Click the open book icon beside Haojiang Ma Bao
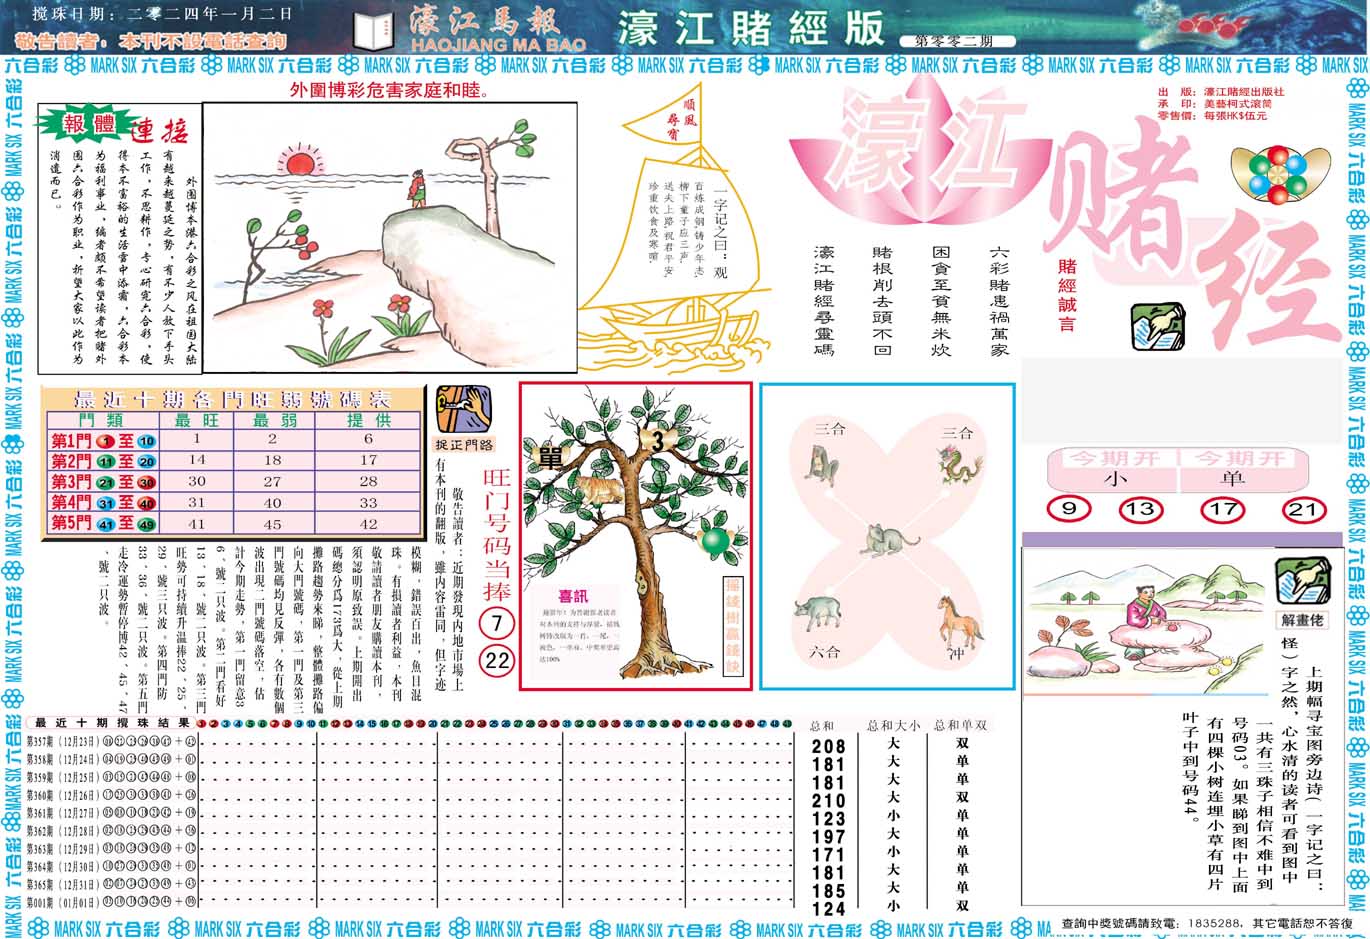The width and height of the screenshot is (1370, 939). 376,30
